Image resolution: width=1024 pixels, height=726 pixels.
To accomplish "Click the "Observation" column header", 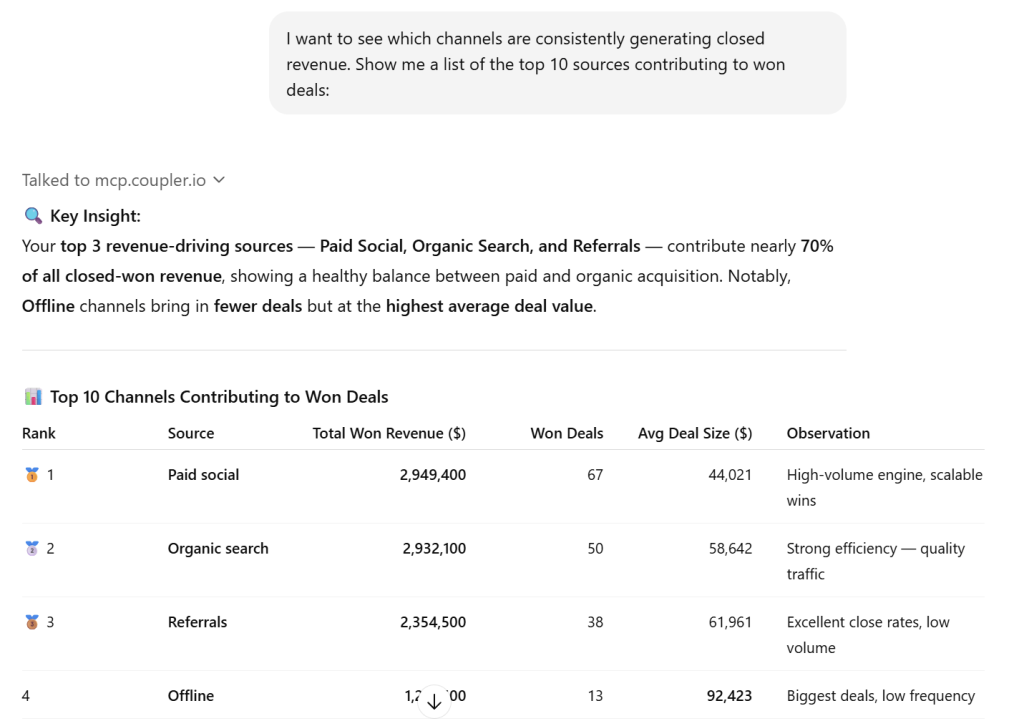I will (x=828, y=433).
